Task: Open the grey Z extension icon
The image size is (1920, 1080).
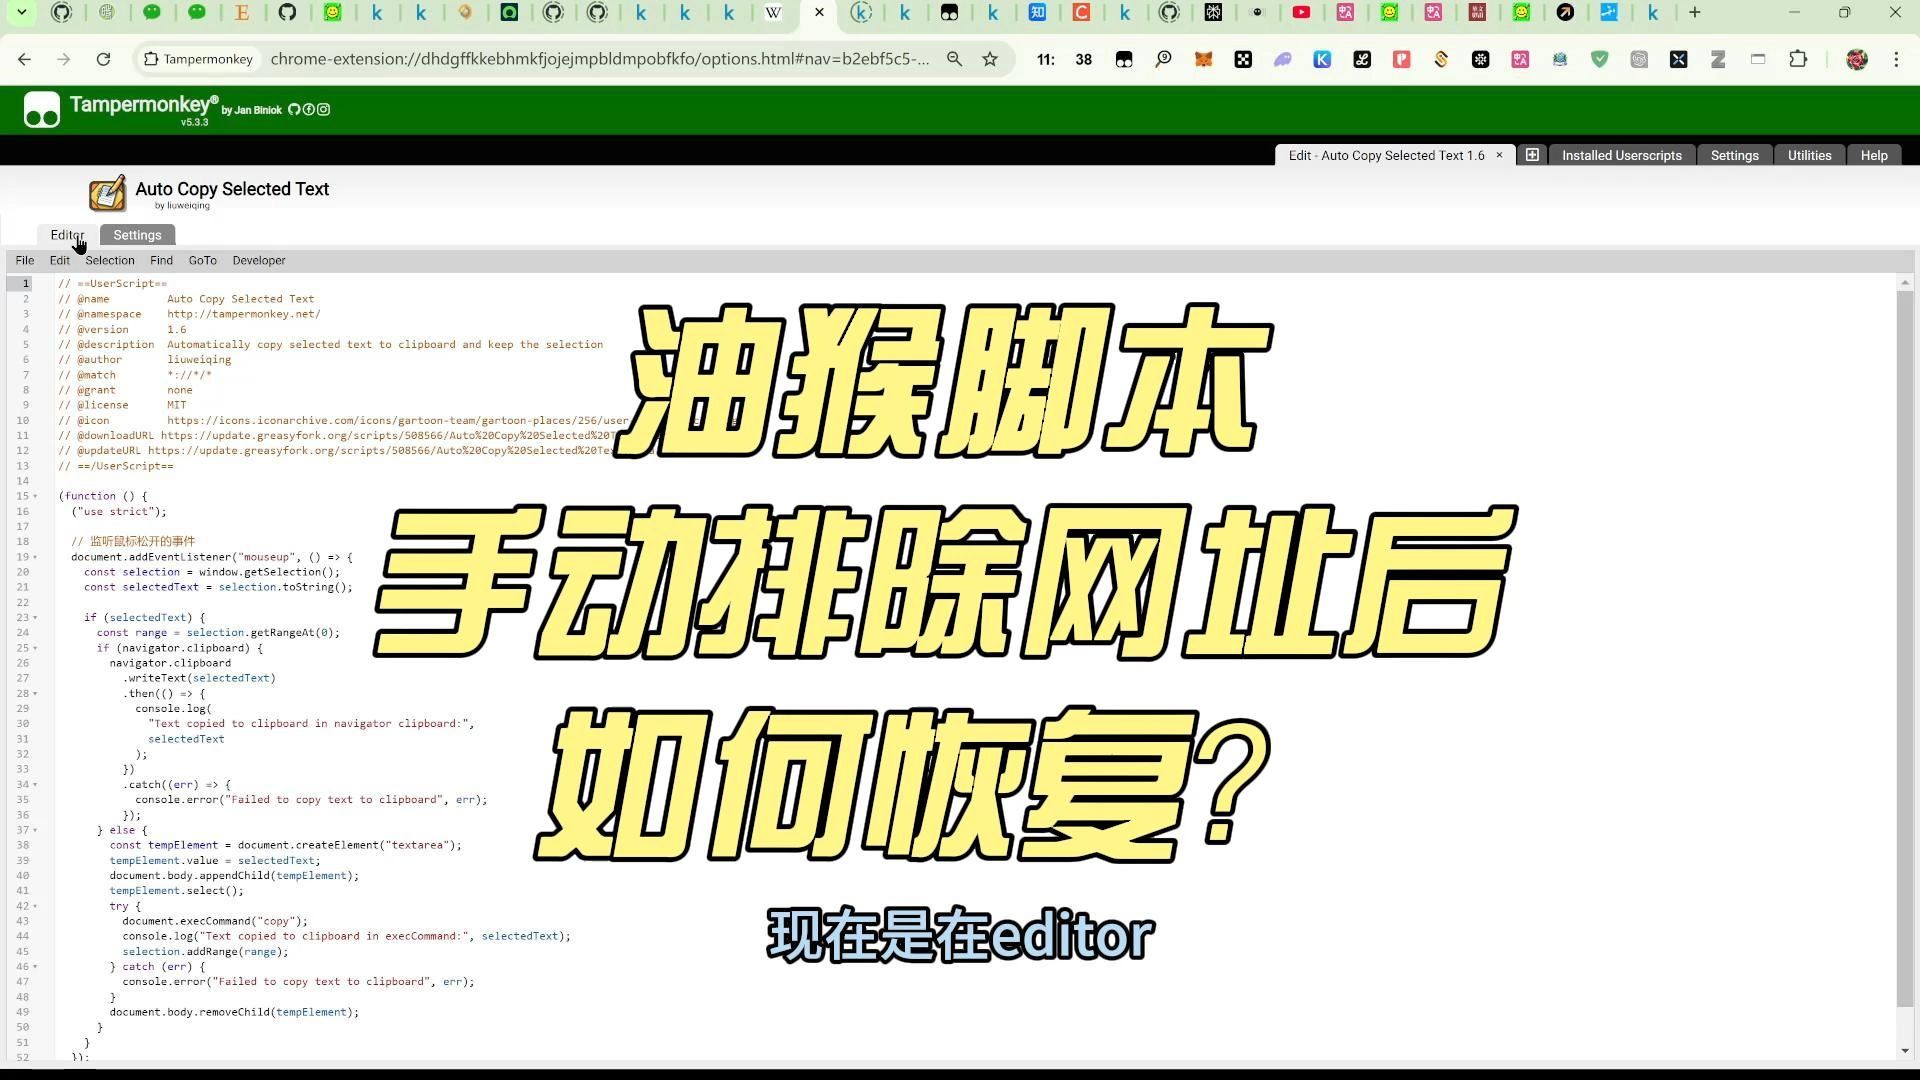Action: [x=1718, y=60]
